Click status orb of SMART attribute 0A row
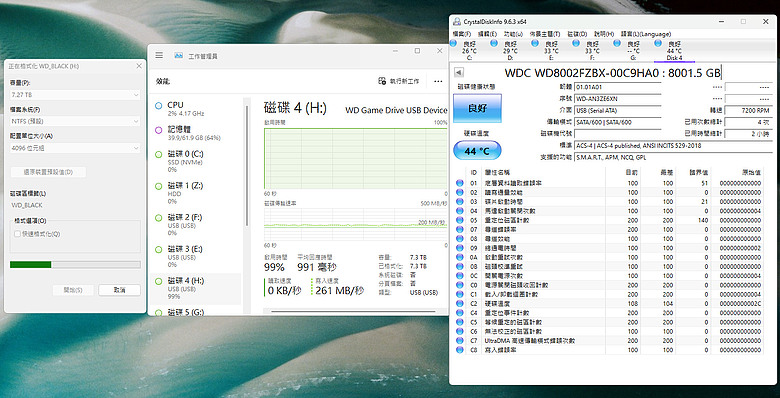The image size is (780, 398). [460, 257]
